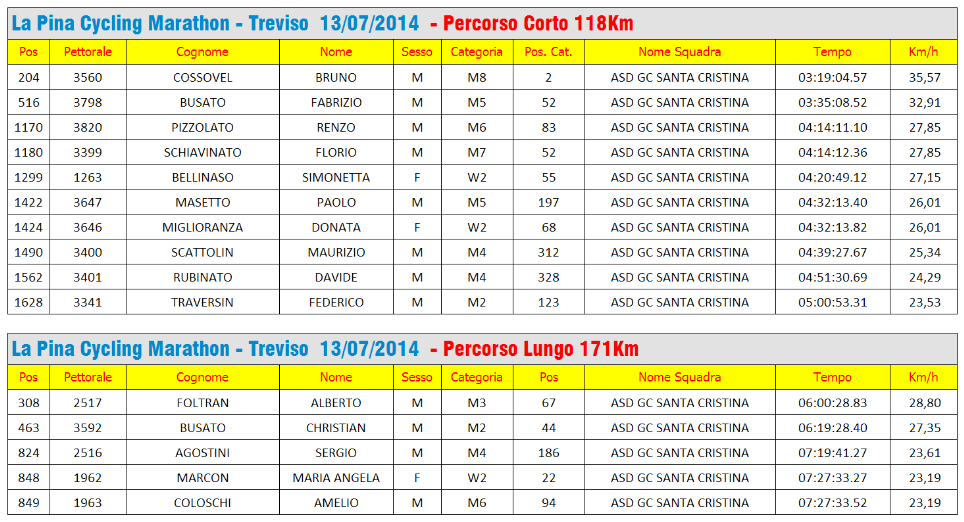Select surname COLOSCHI
Viewport: 964px width, 522px height.
click(x=202, y=503)
